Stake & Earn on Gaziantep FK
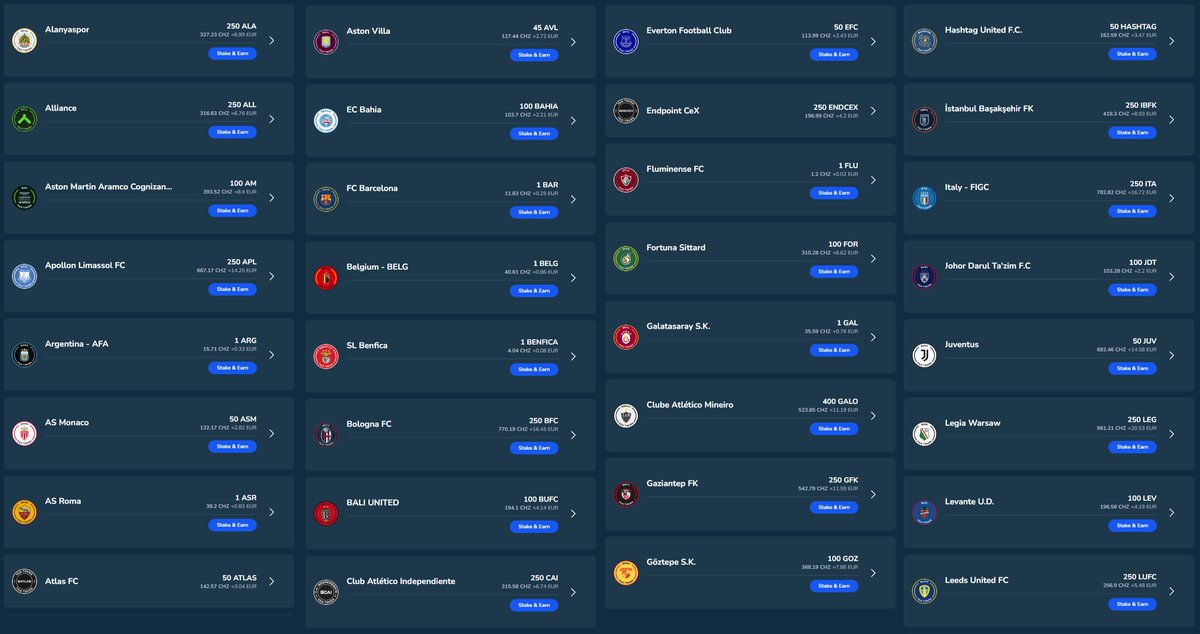This screenshot has height=634, width=1200. point(834,507)
